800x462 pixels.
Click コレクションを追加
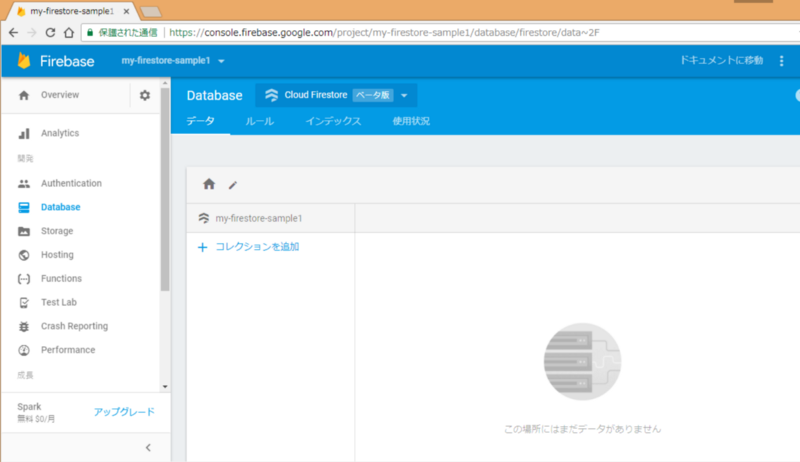pos(257,247)
